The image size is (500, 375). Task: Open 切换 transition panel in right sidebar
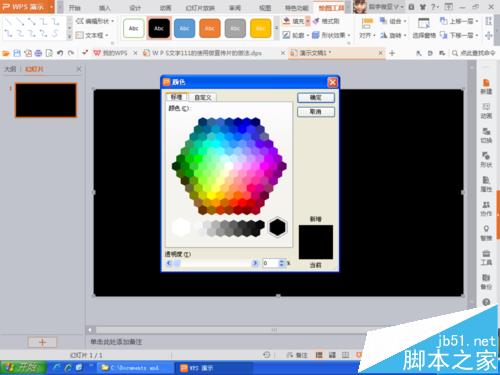(486, 135)
